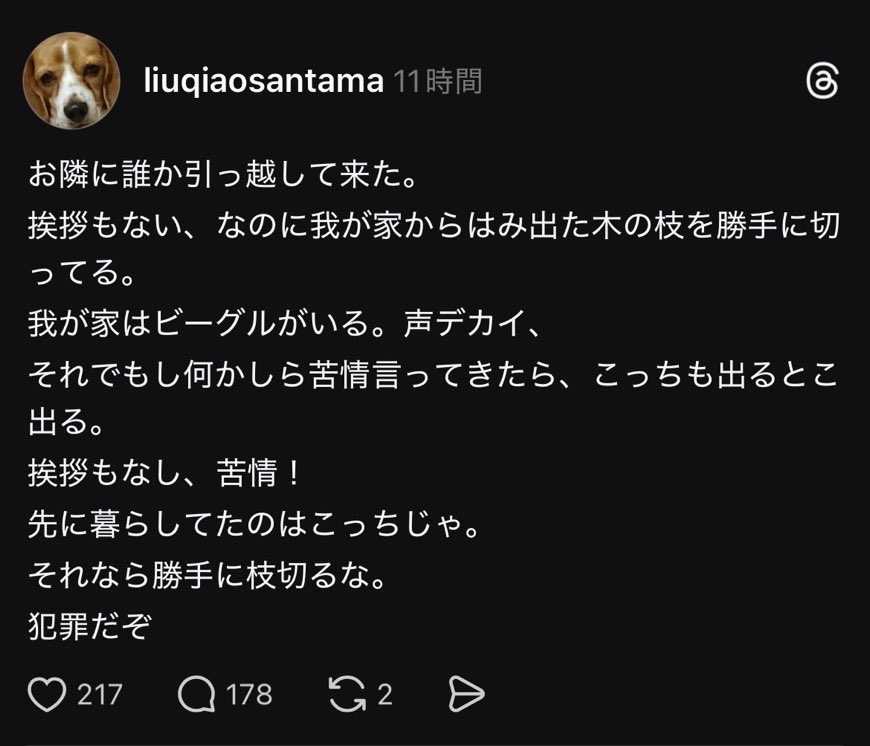Open the beagle profile picture
The width and height of the screenshot is (870, 746).
(x=71, y=81)
